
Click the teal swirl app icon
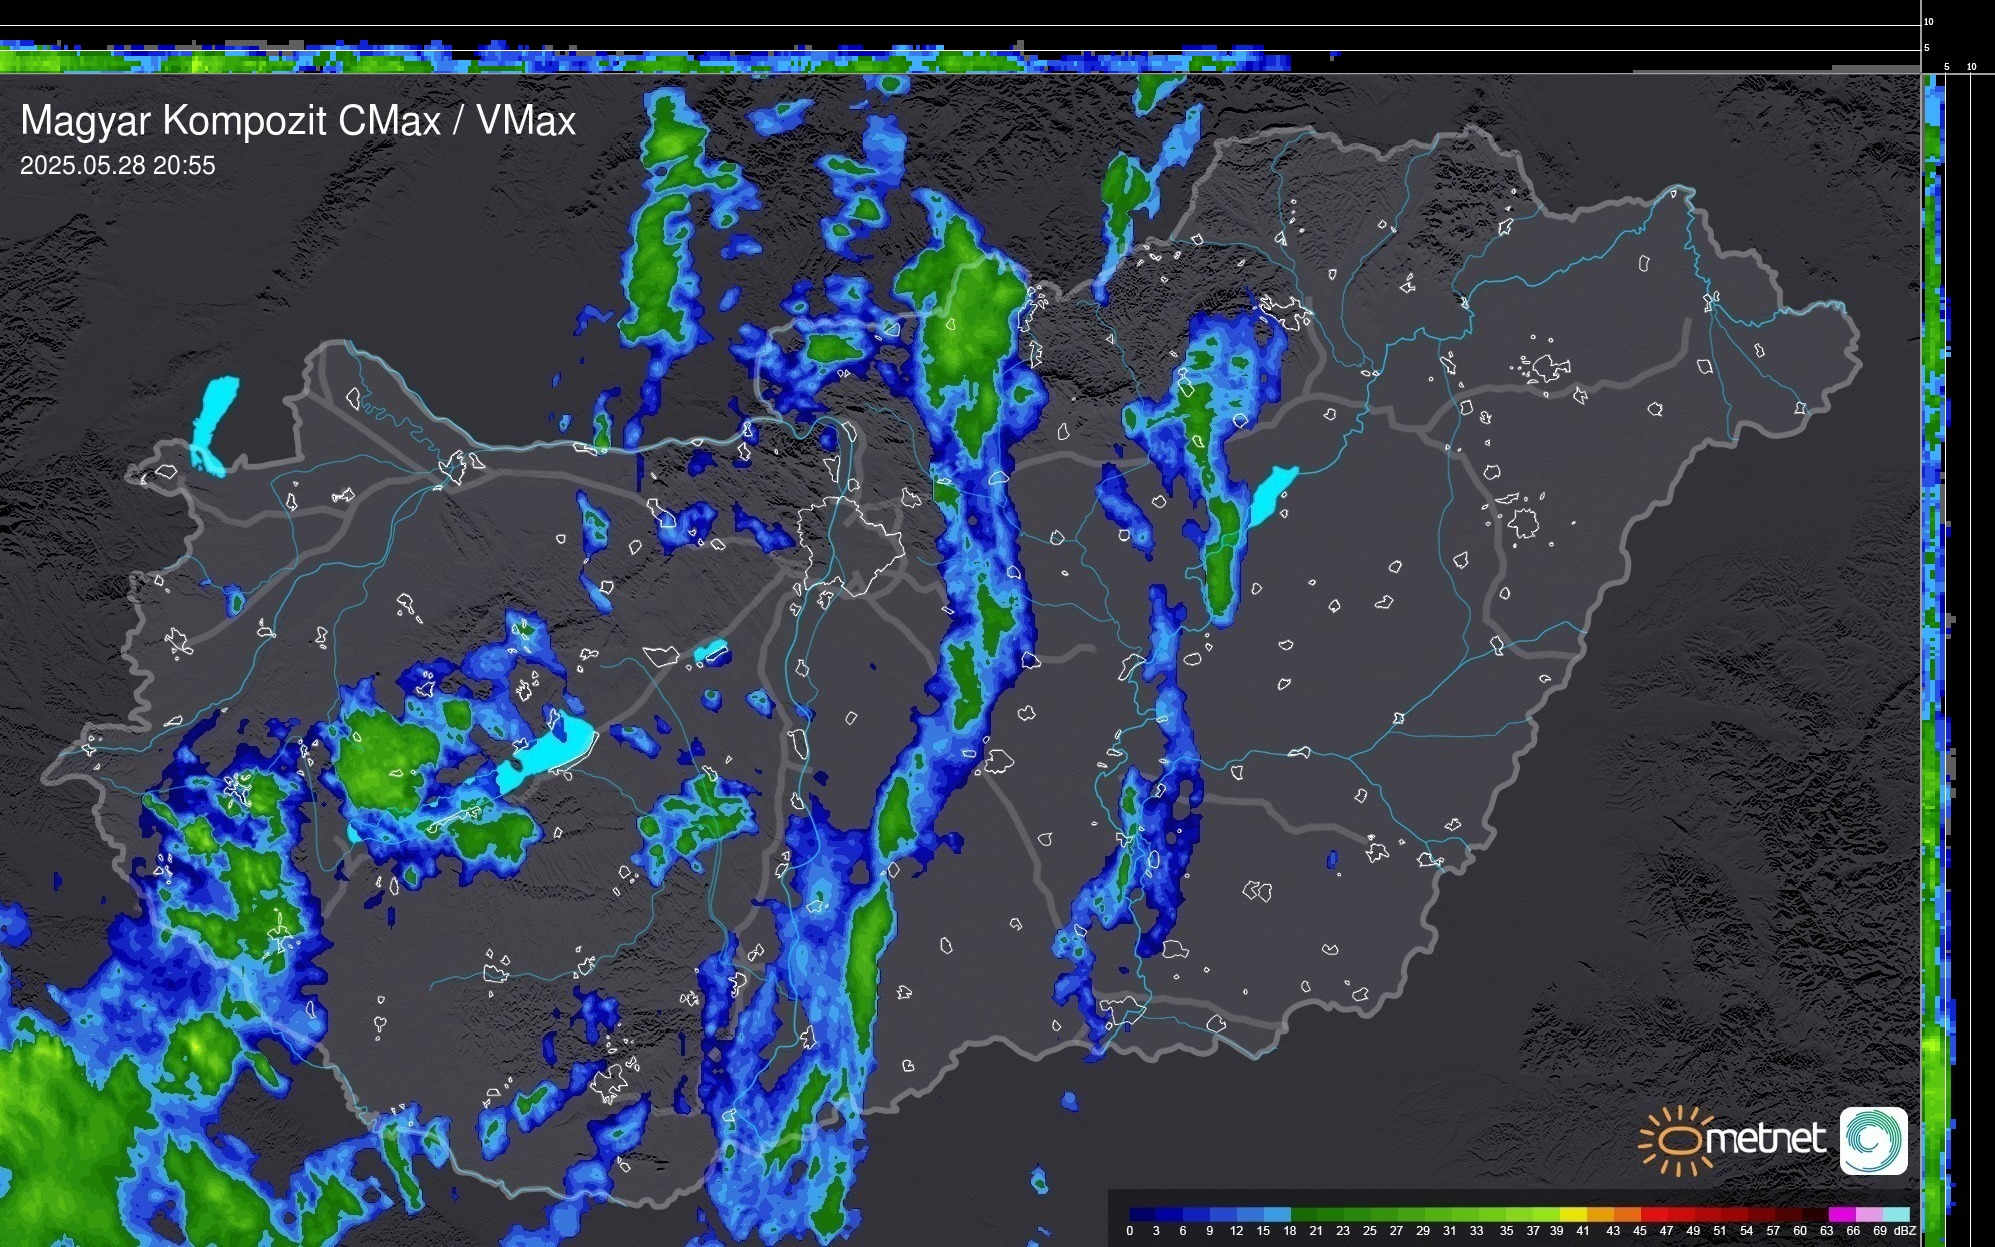[1873, 1140]
